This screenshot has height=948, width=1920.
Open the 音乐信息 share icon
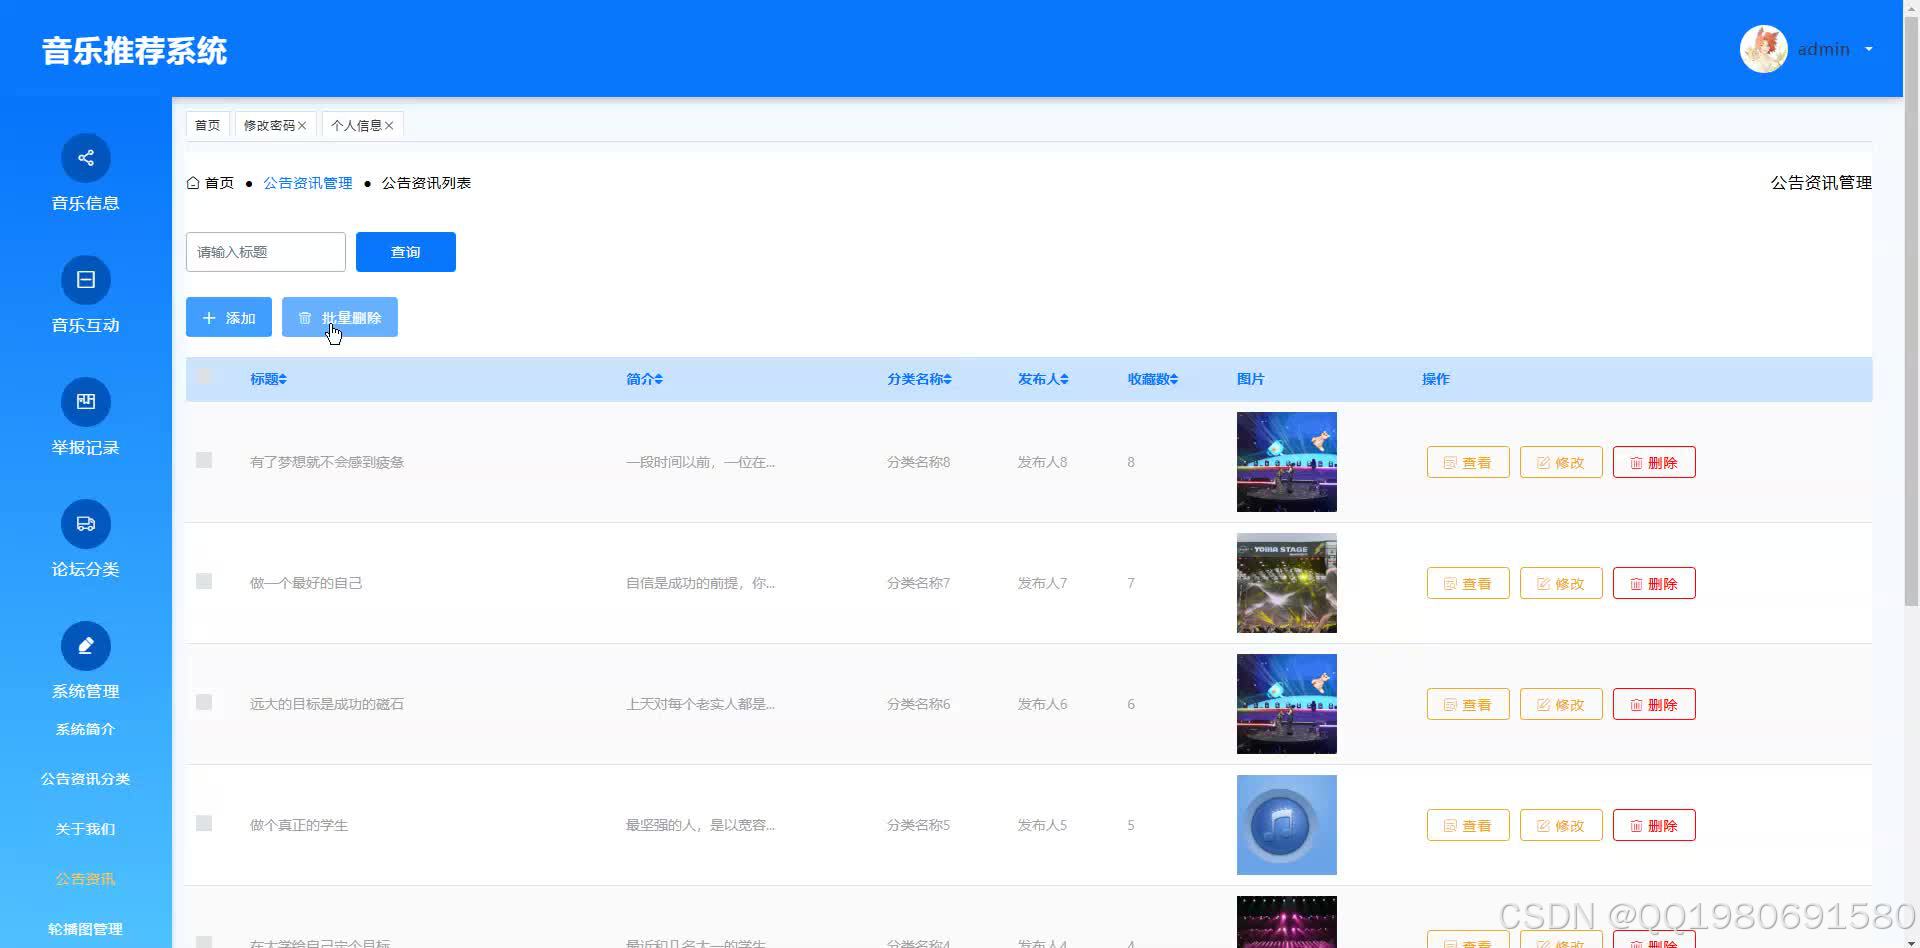[86, 158]
